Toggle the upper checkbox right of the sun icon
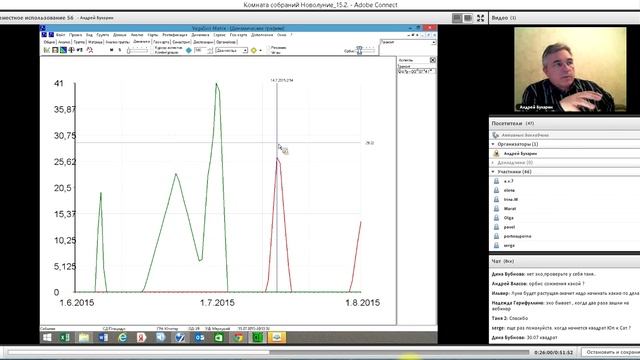Image resolution: width=640 pixels, height=360 pixels. point(269,48)
